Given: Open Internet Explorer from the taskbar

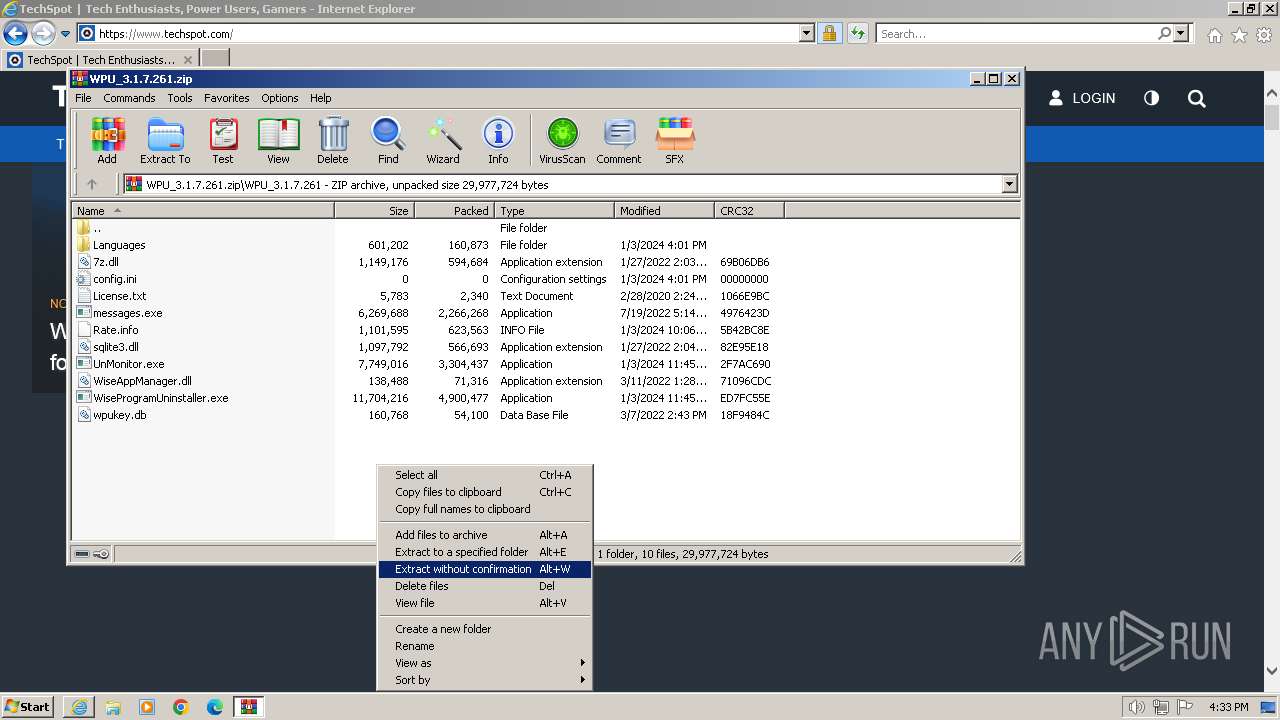Looking at the screenshot, I should click(79, 707).
